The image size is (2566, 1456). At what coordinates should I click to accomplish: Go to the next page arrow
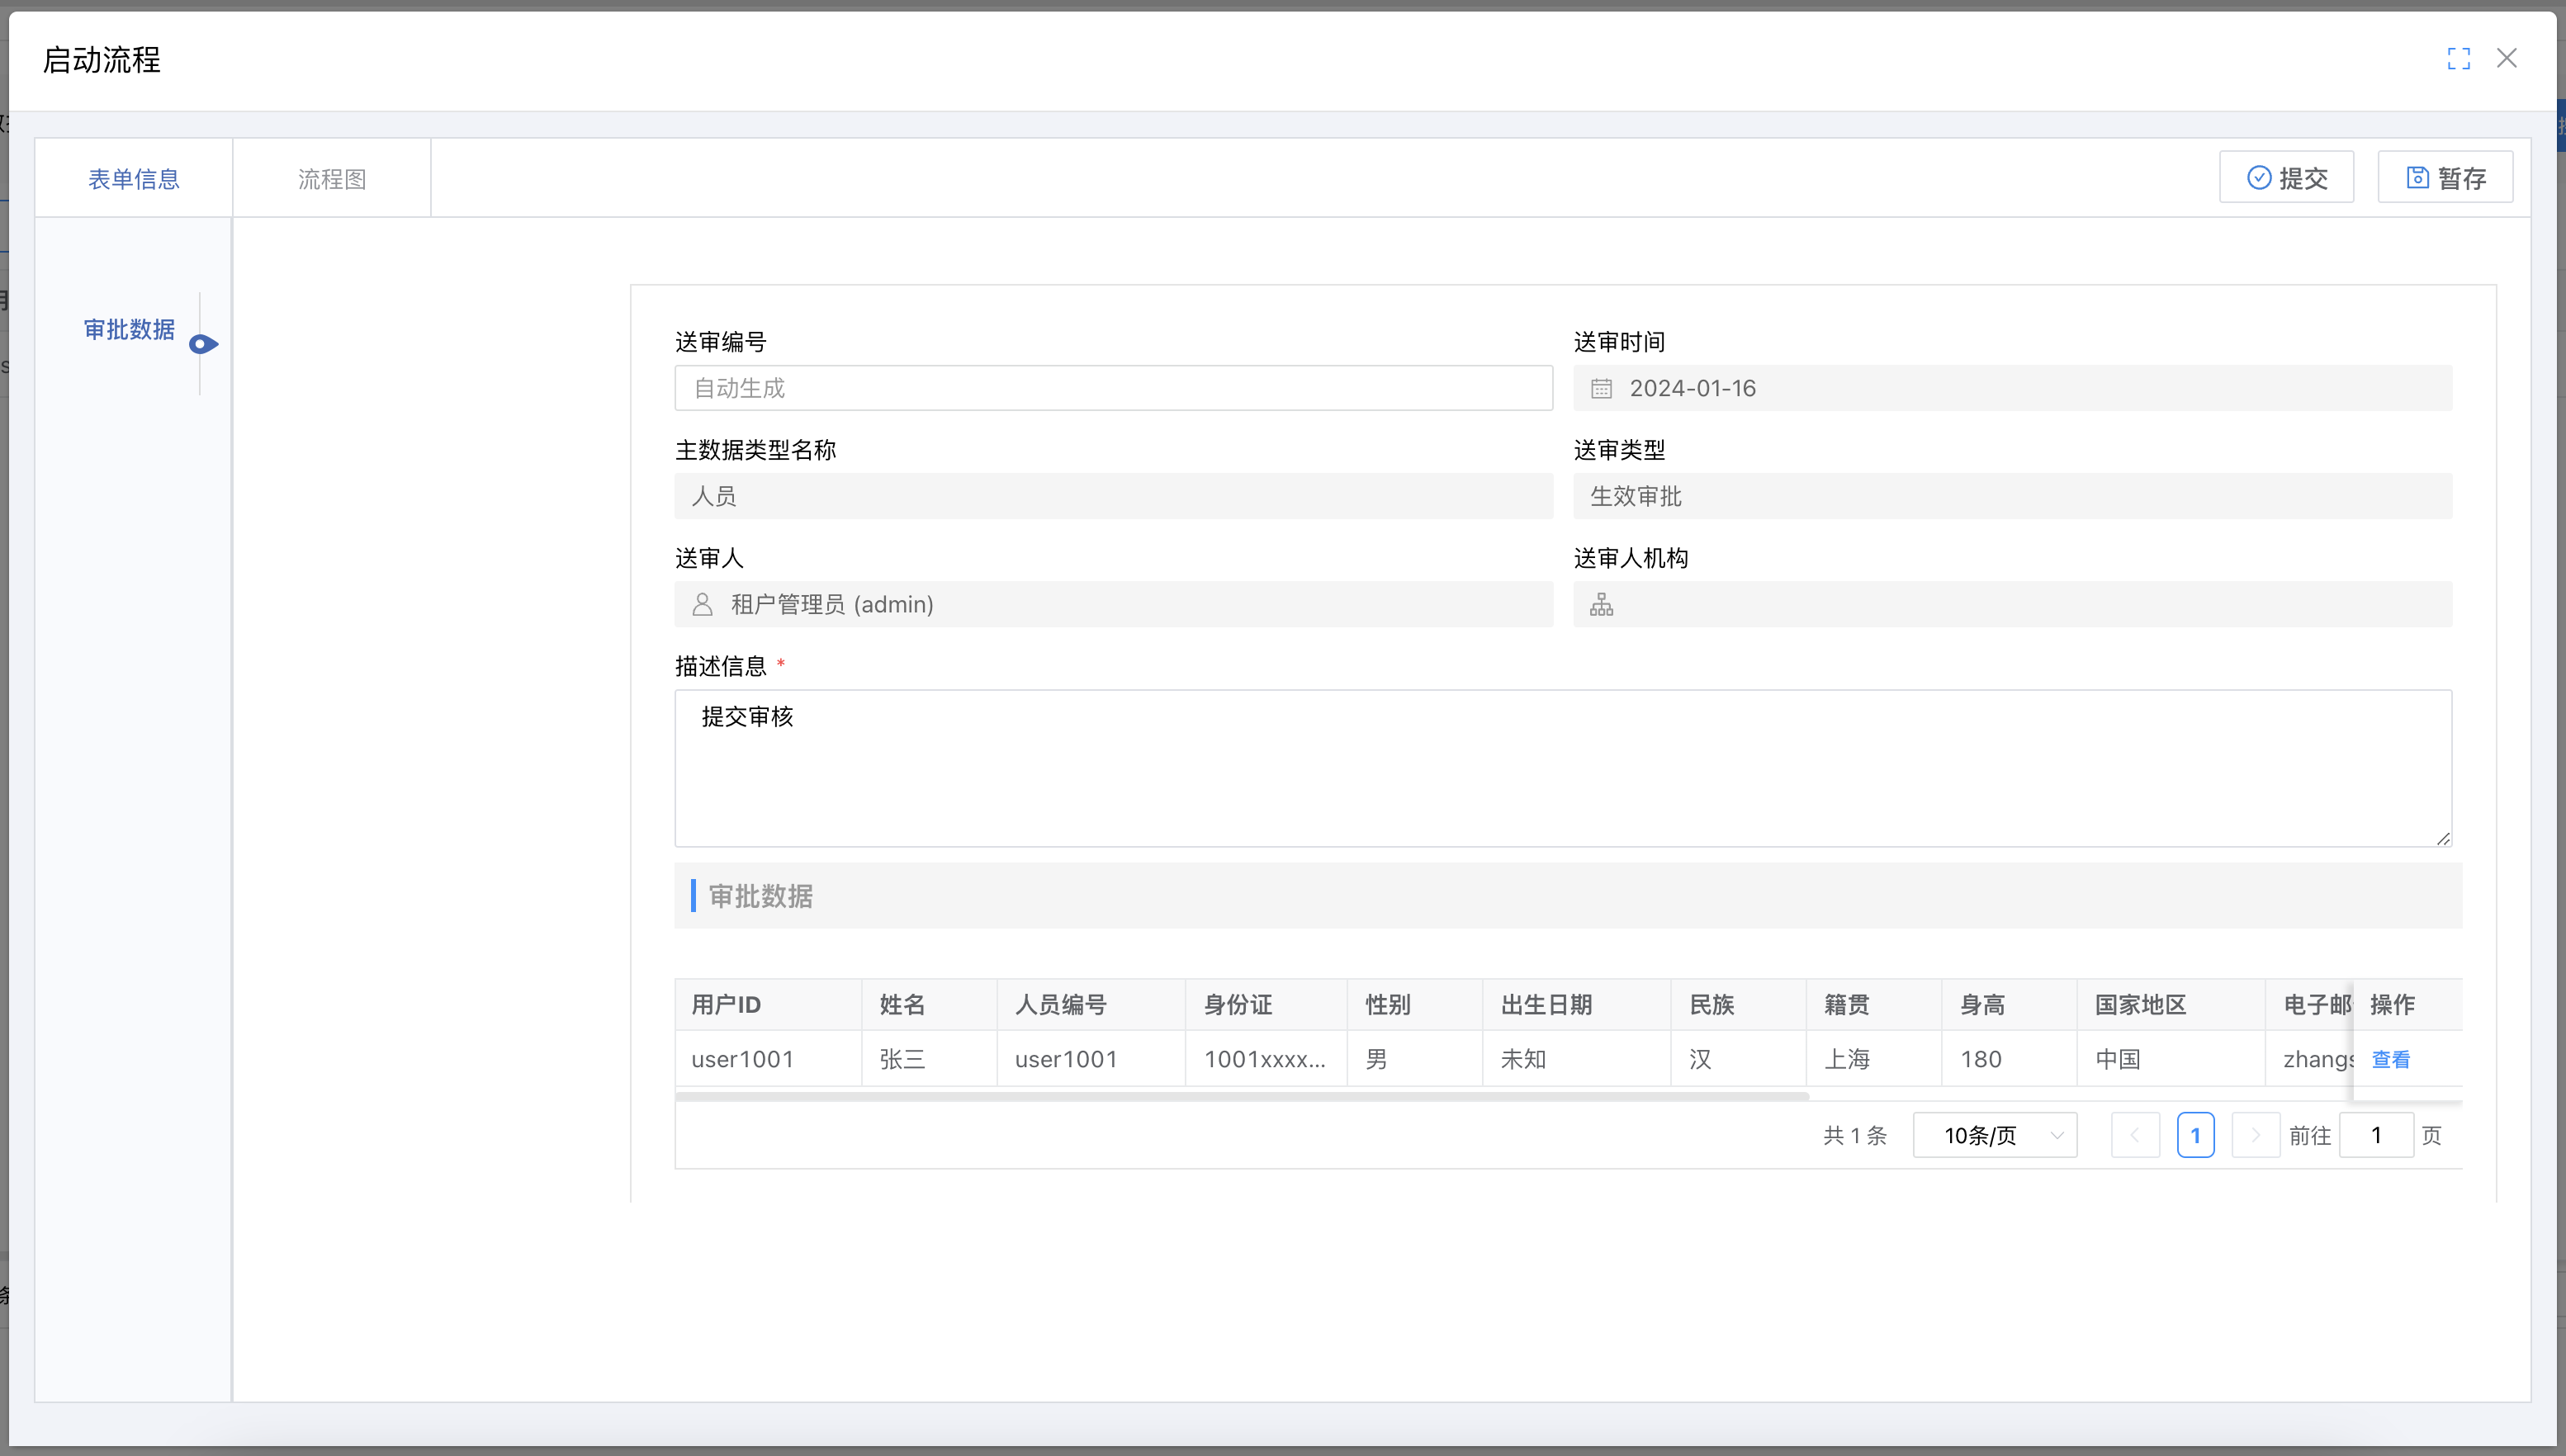2255,1135
